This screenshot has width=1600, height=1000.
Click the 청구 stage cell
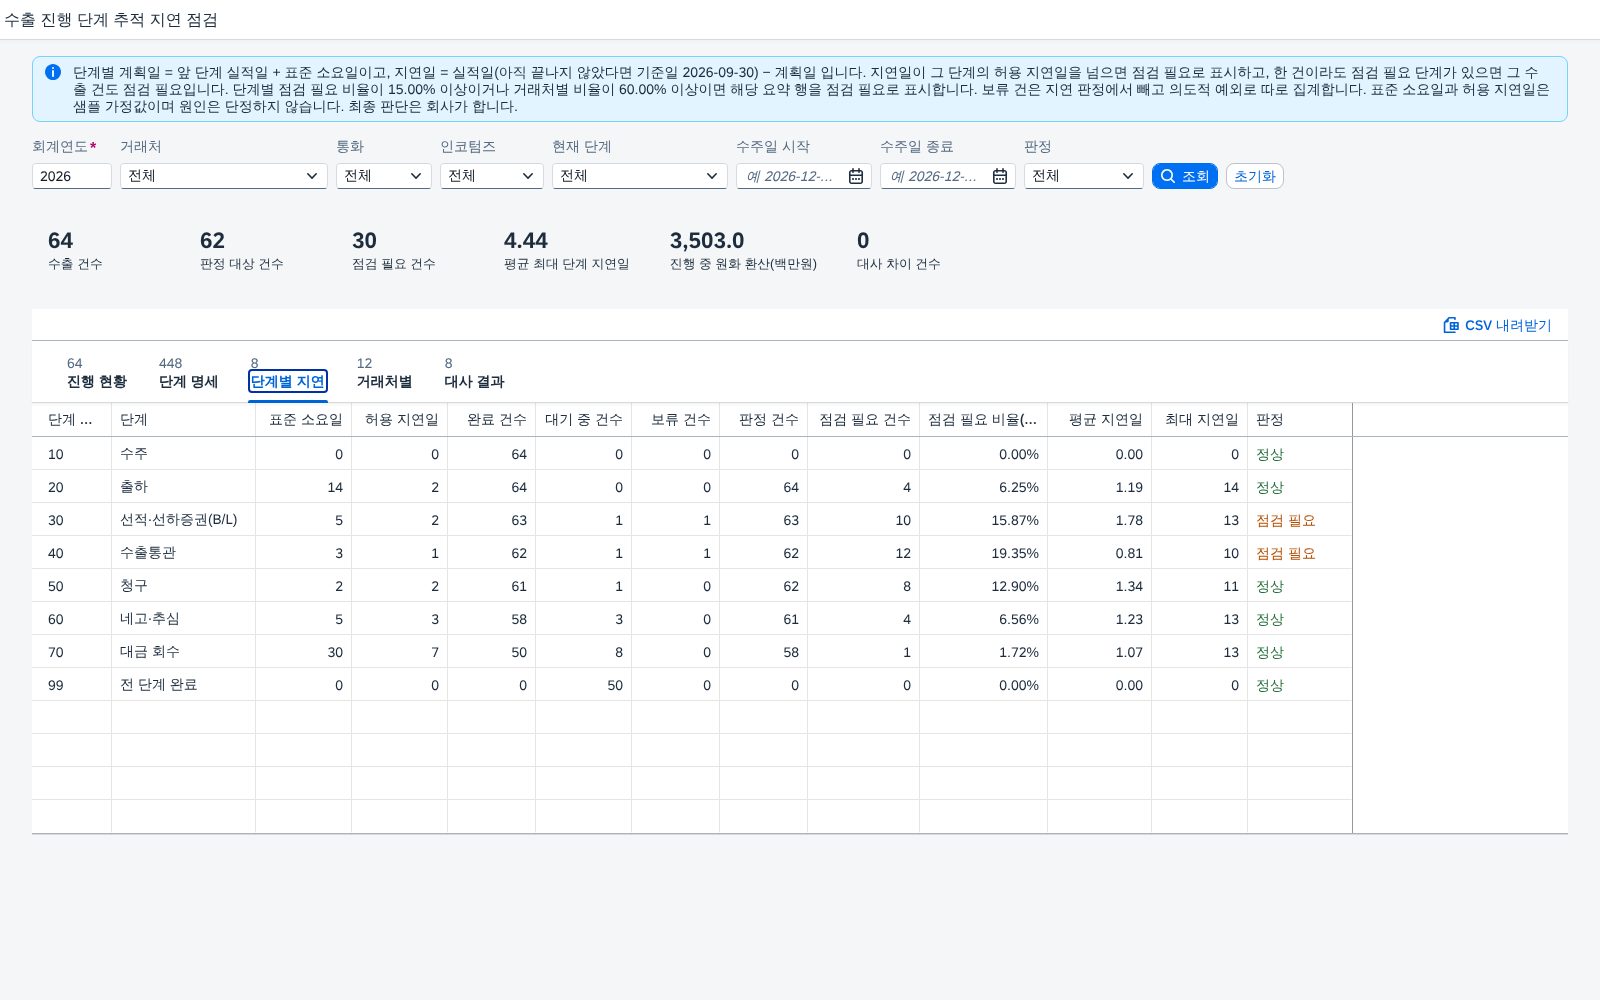click(x=184, y=586)
